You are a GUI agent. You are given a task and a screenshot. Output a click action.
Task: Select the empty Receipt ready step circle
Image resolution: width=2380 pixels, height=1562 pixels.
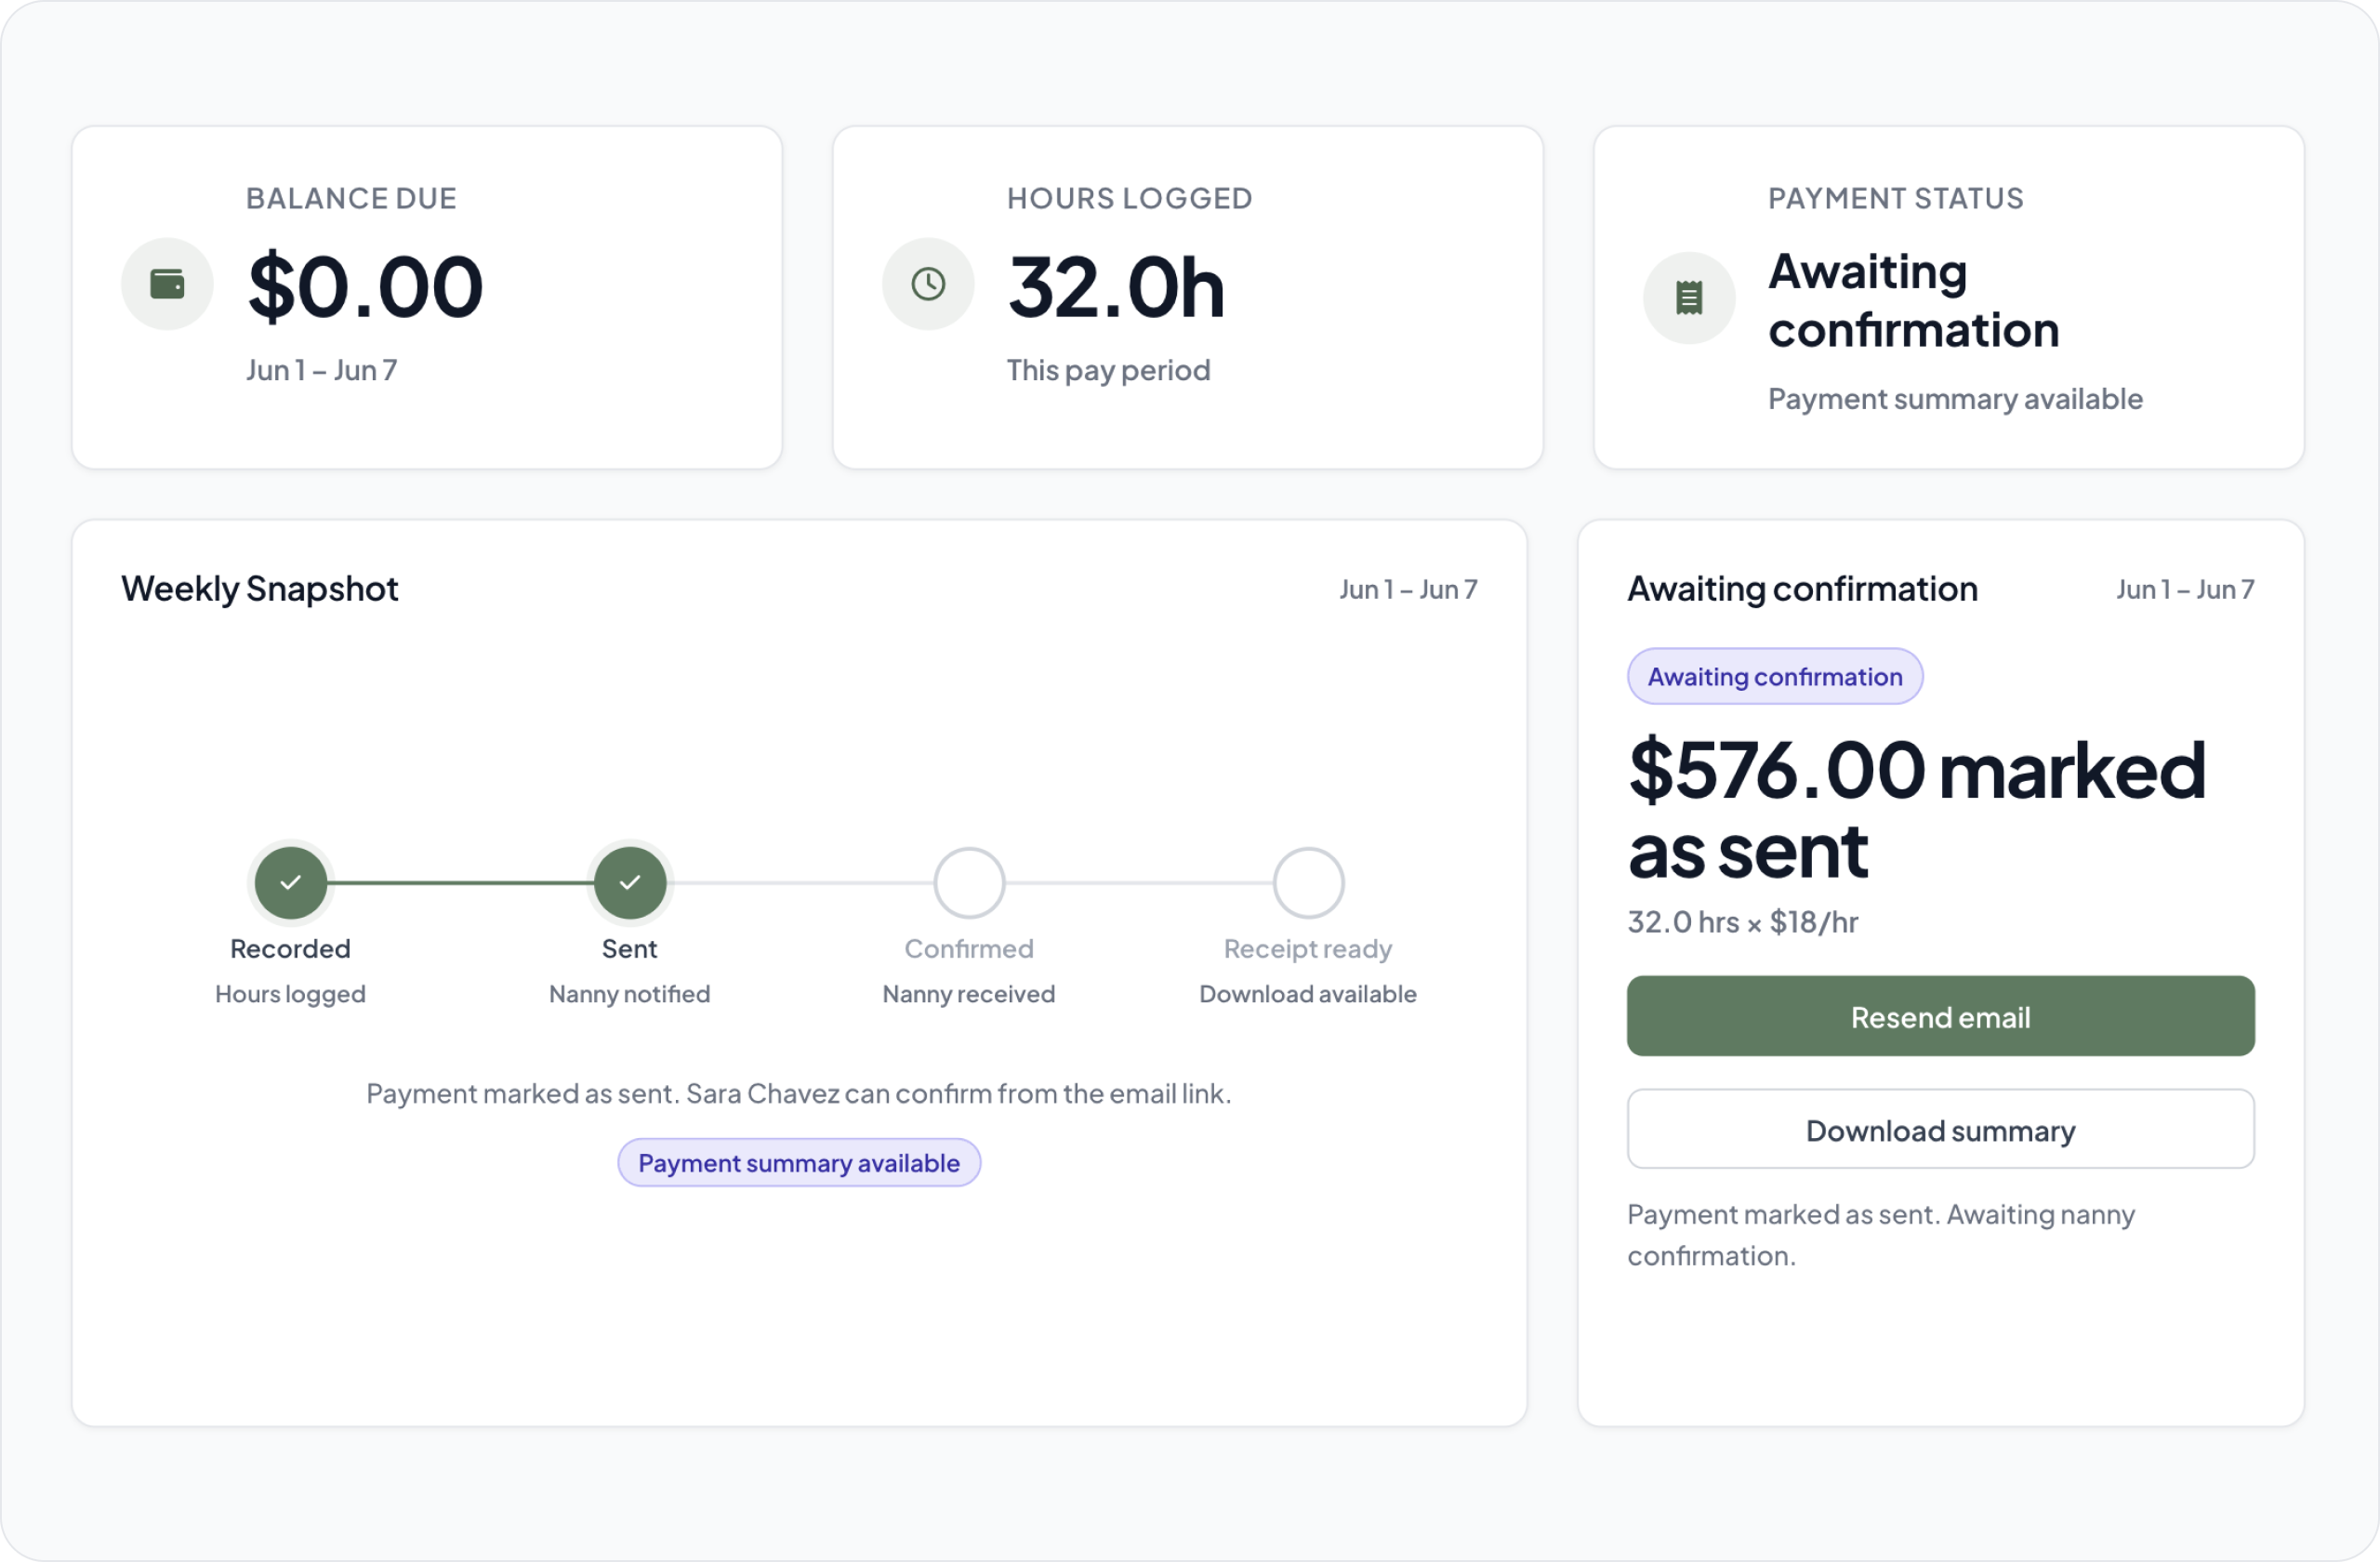click(x=1308, y=883)
